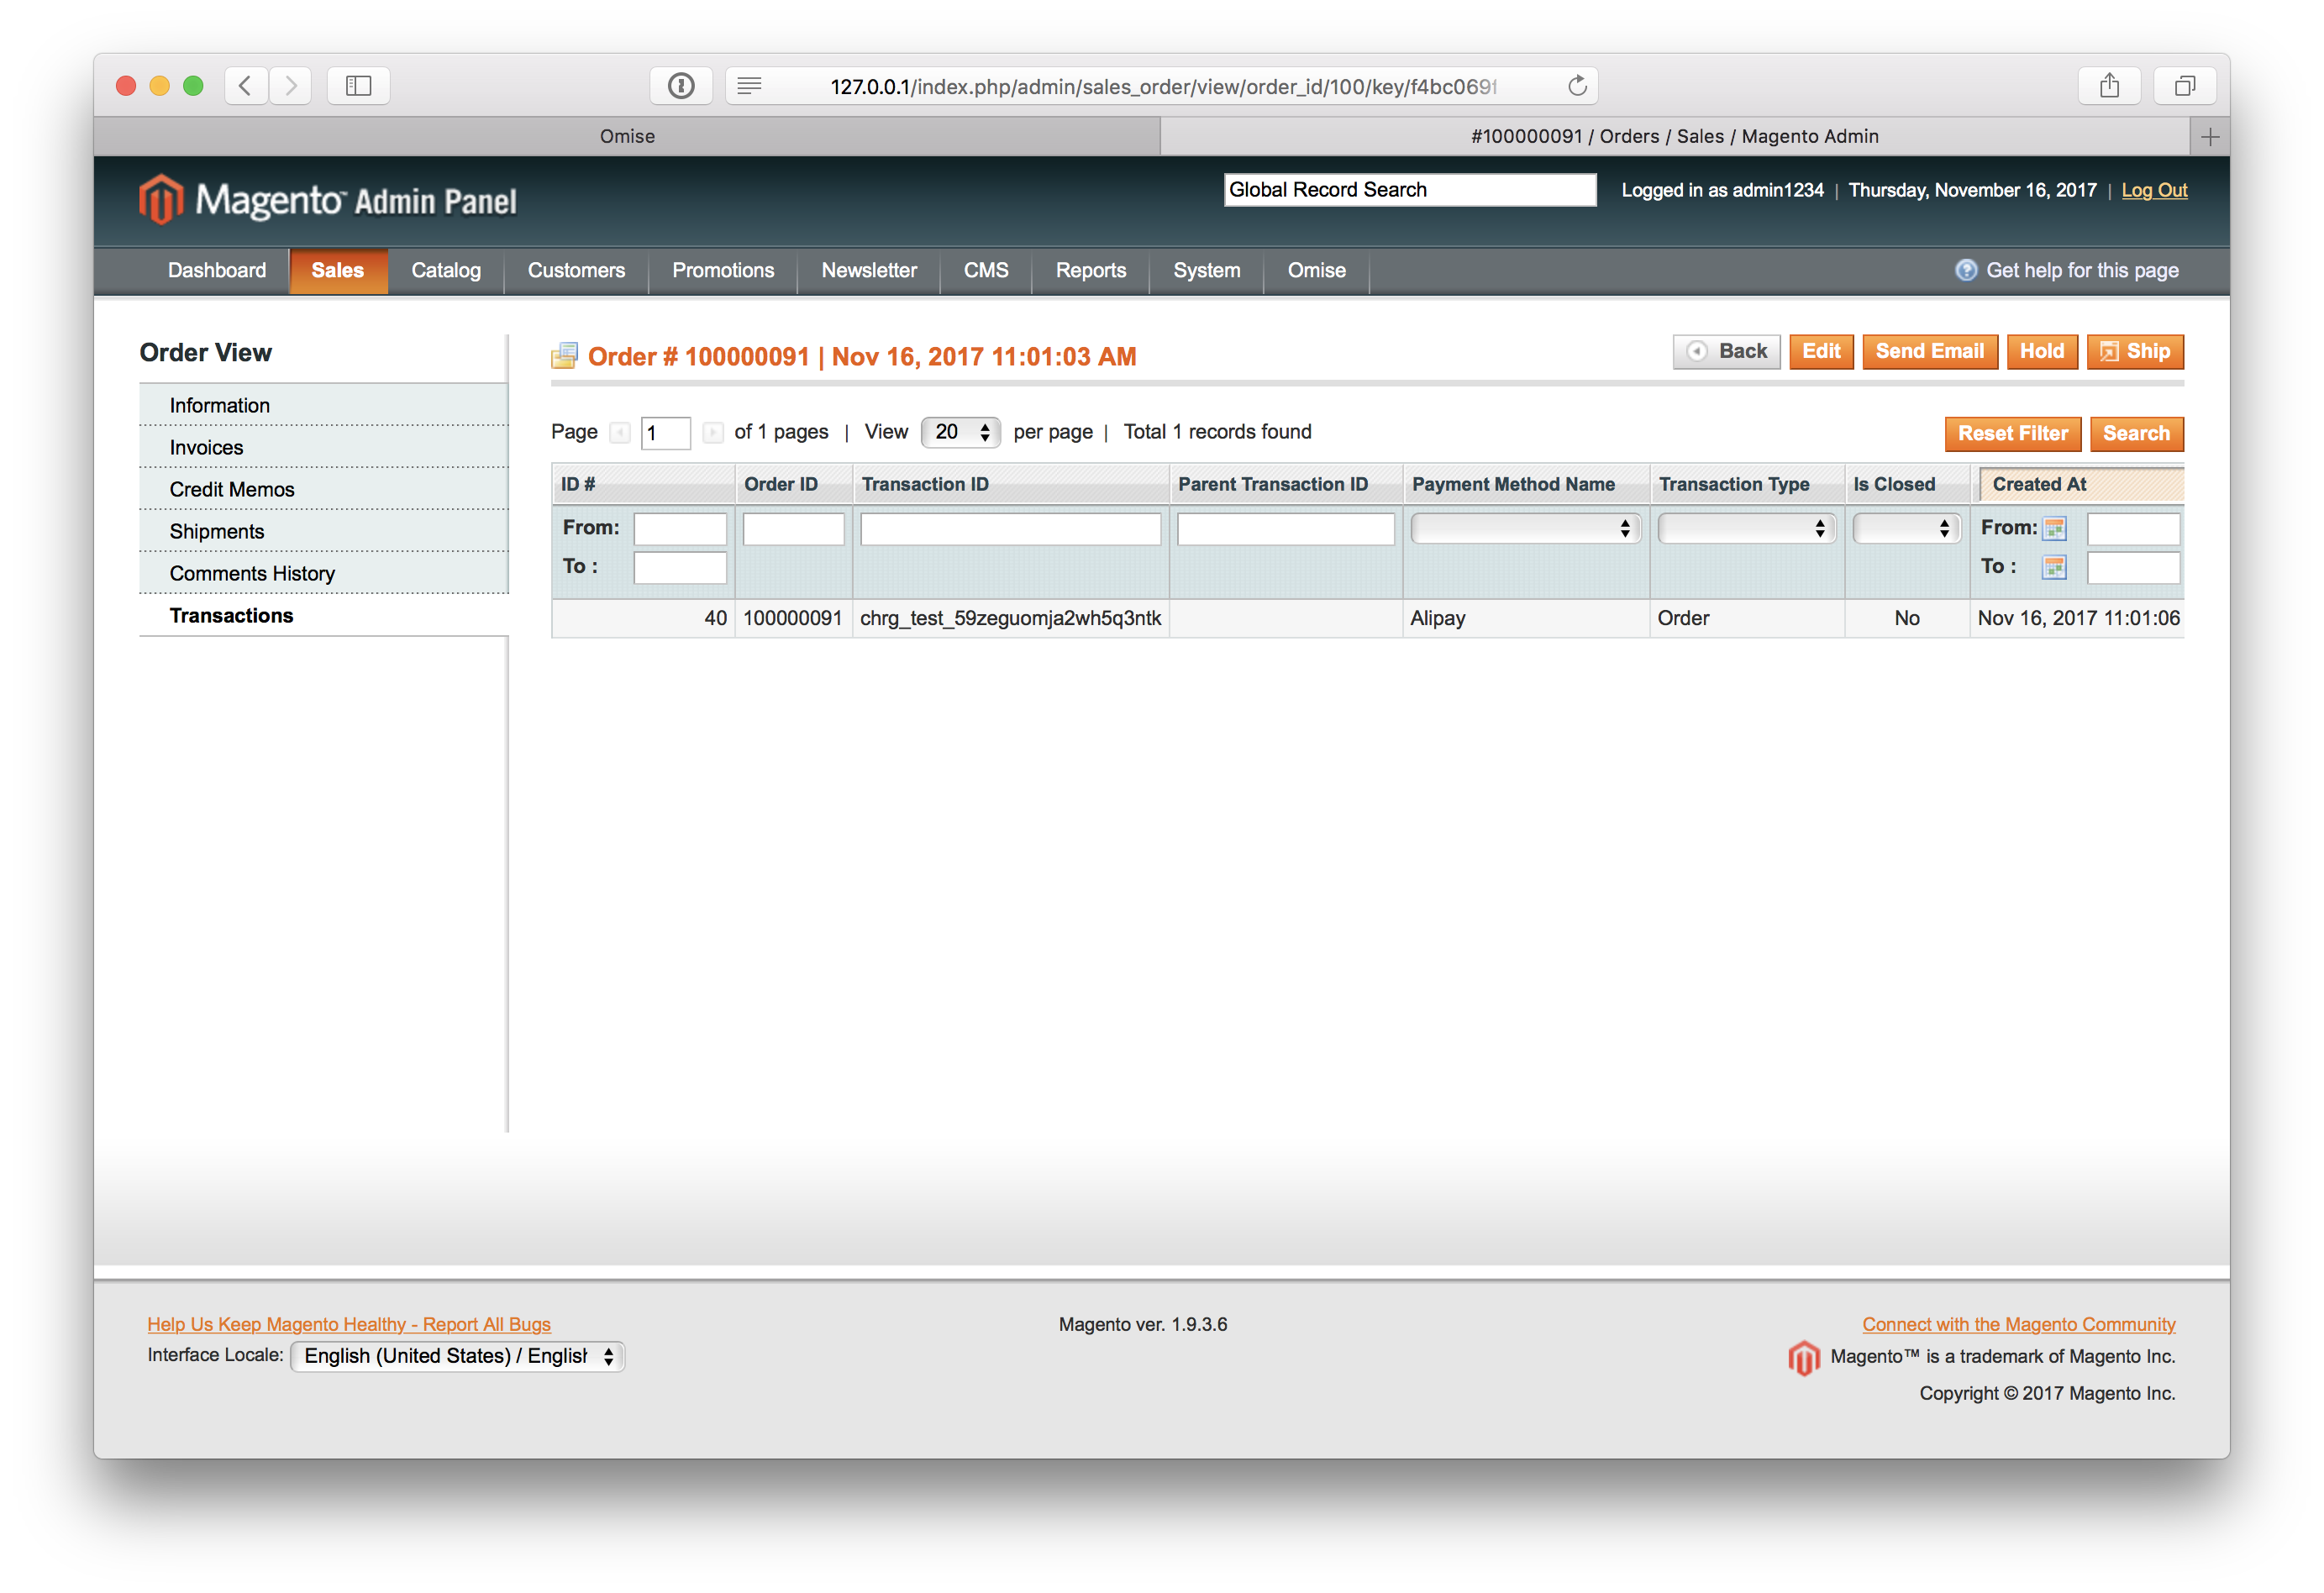Open the Sales menu
This screenshot has height=1593, width=2324.
tap(338, 270)
